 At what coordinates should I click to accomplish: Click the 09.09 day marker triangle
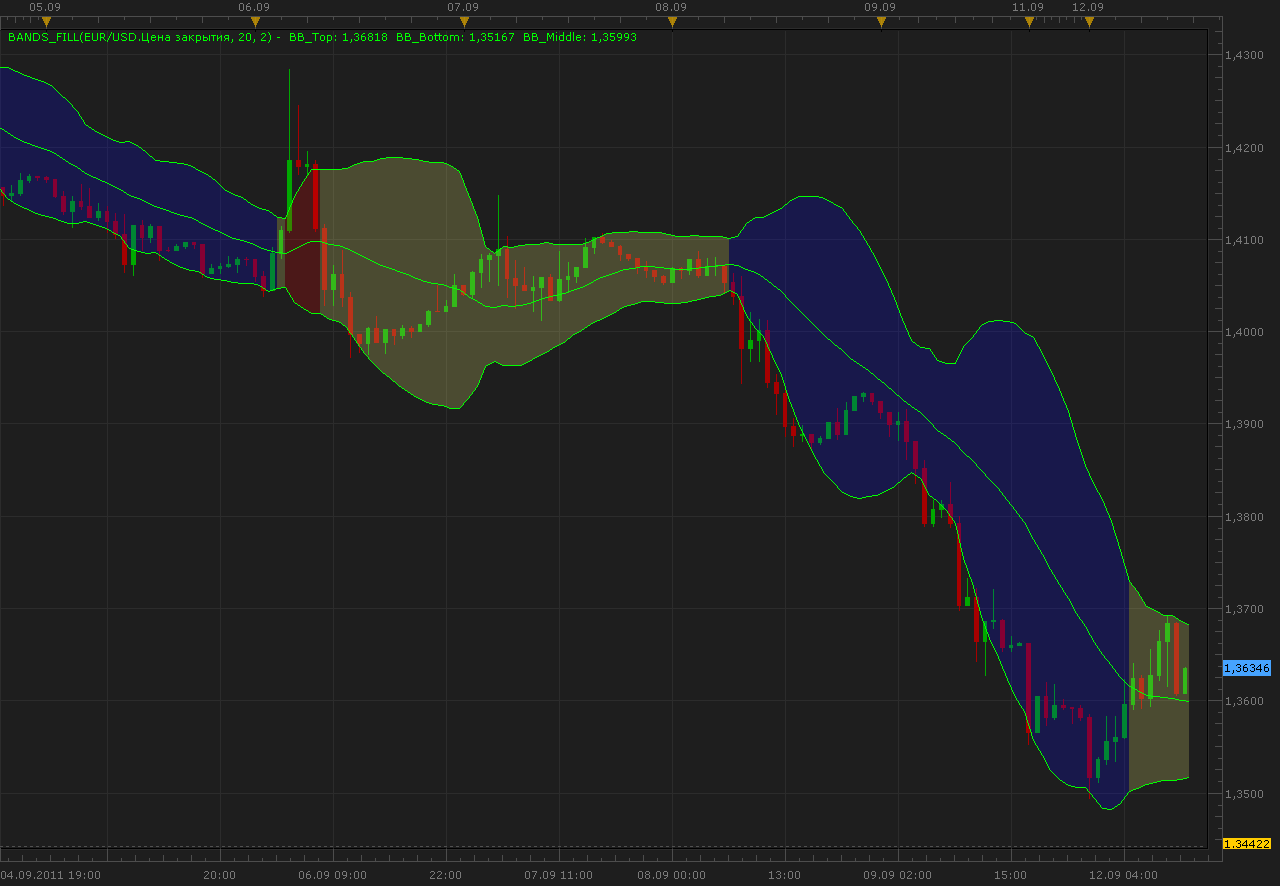point(881,22)
